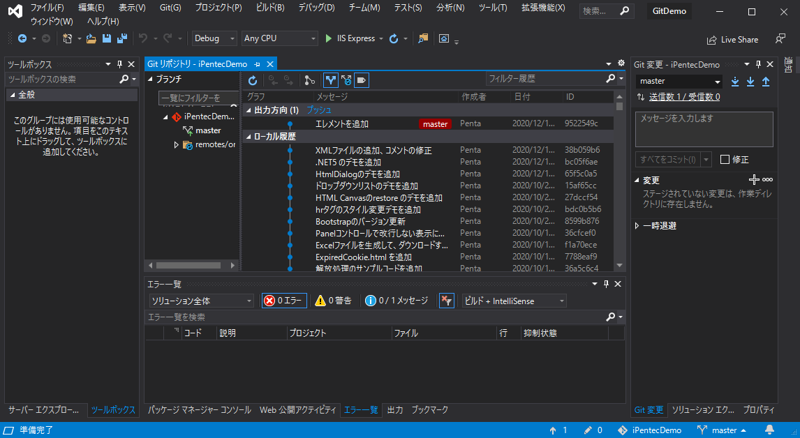Click the browser refresh icon beside IIS Express
The image size is (800, 438).
pos(393,39)
